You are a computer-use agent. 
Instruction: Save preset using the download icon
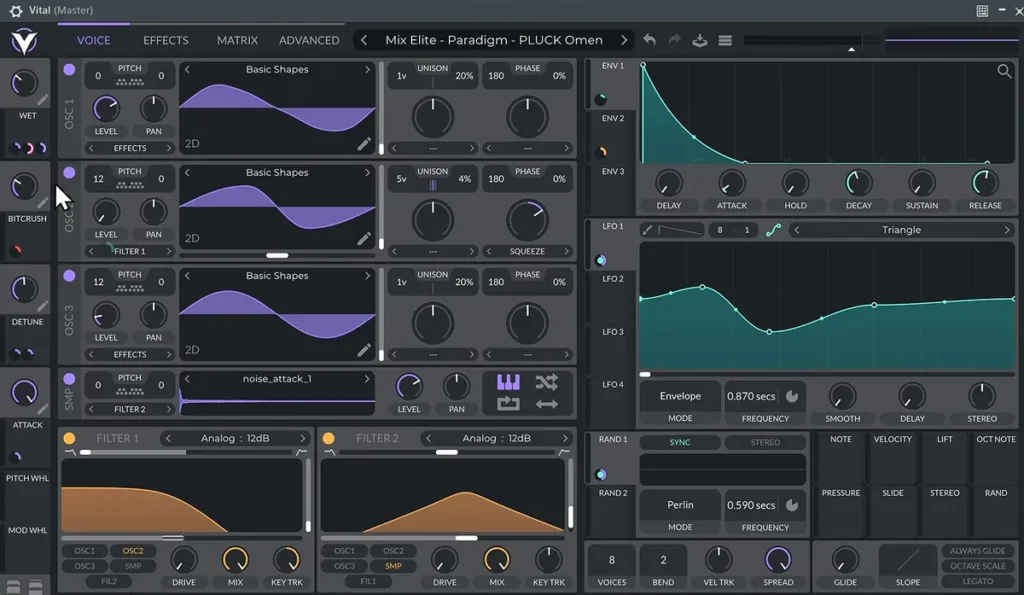click(699, 40)
